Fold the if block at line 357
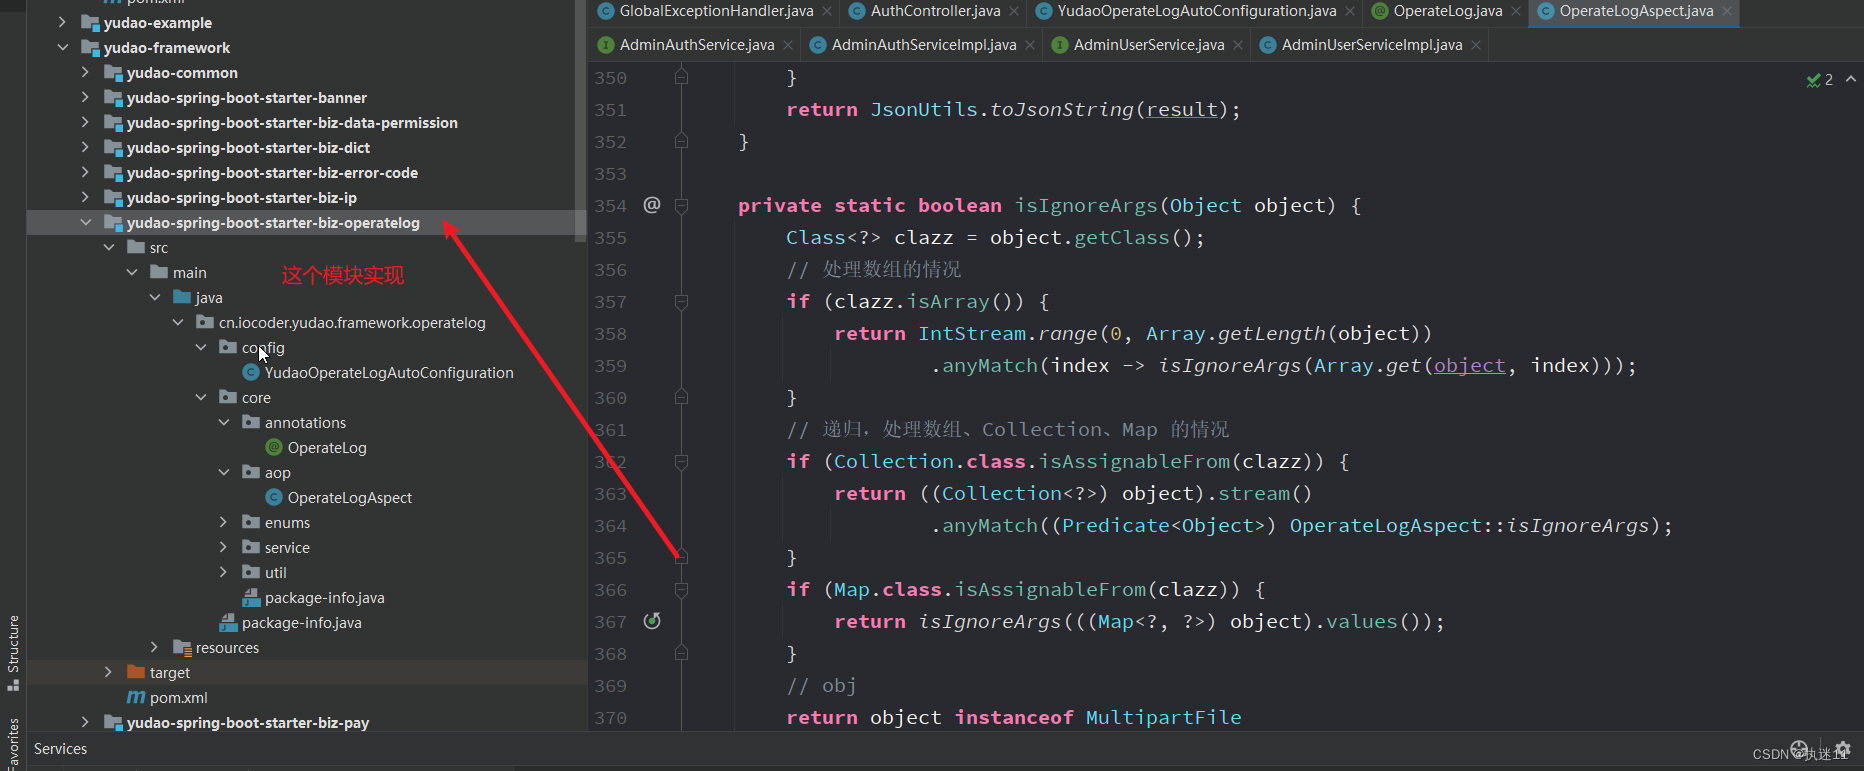 coord(681,302)
